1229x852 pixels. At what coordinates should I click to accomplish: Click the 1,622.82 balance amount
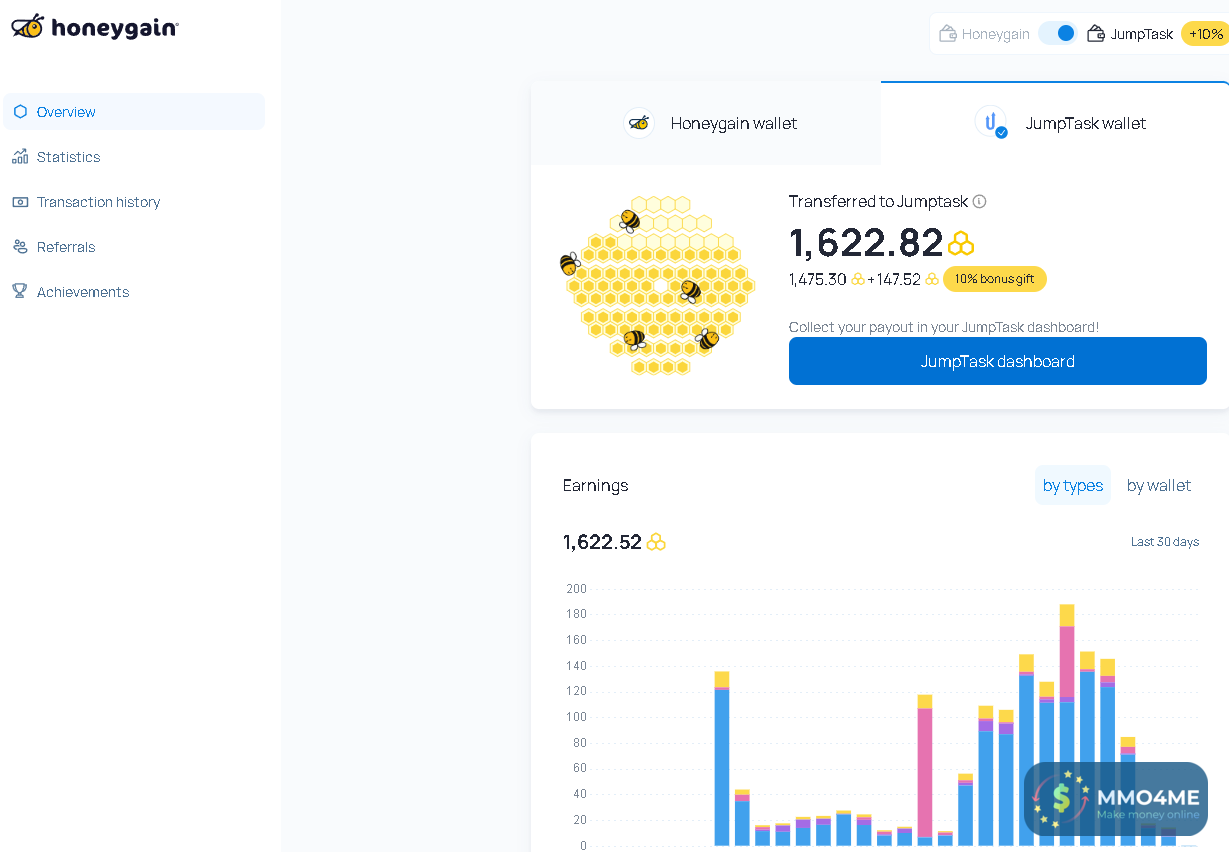click(x=866, y=243)
